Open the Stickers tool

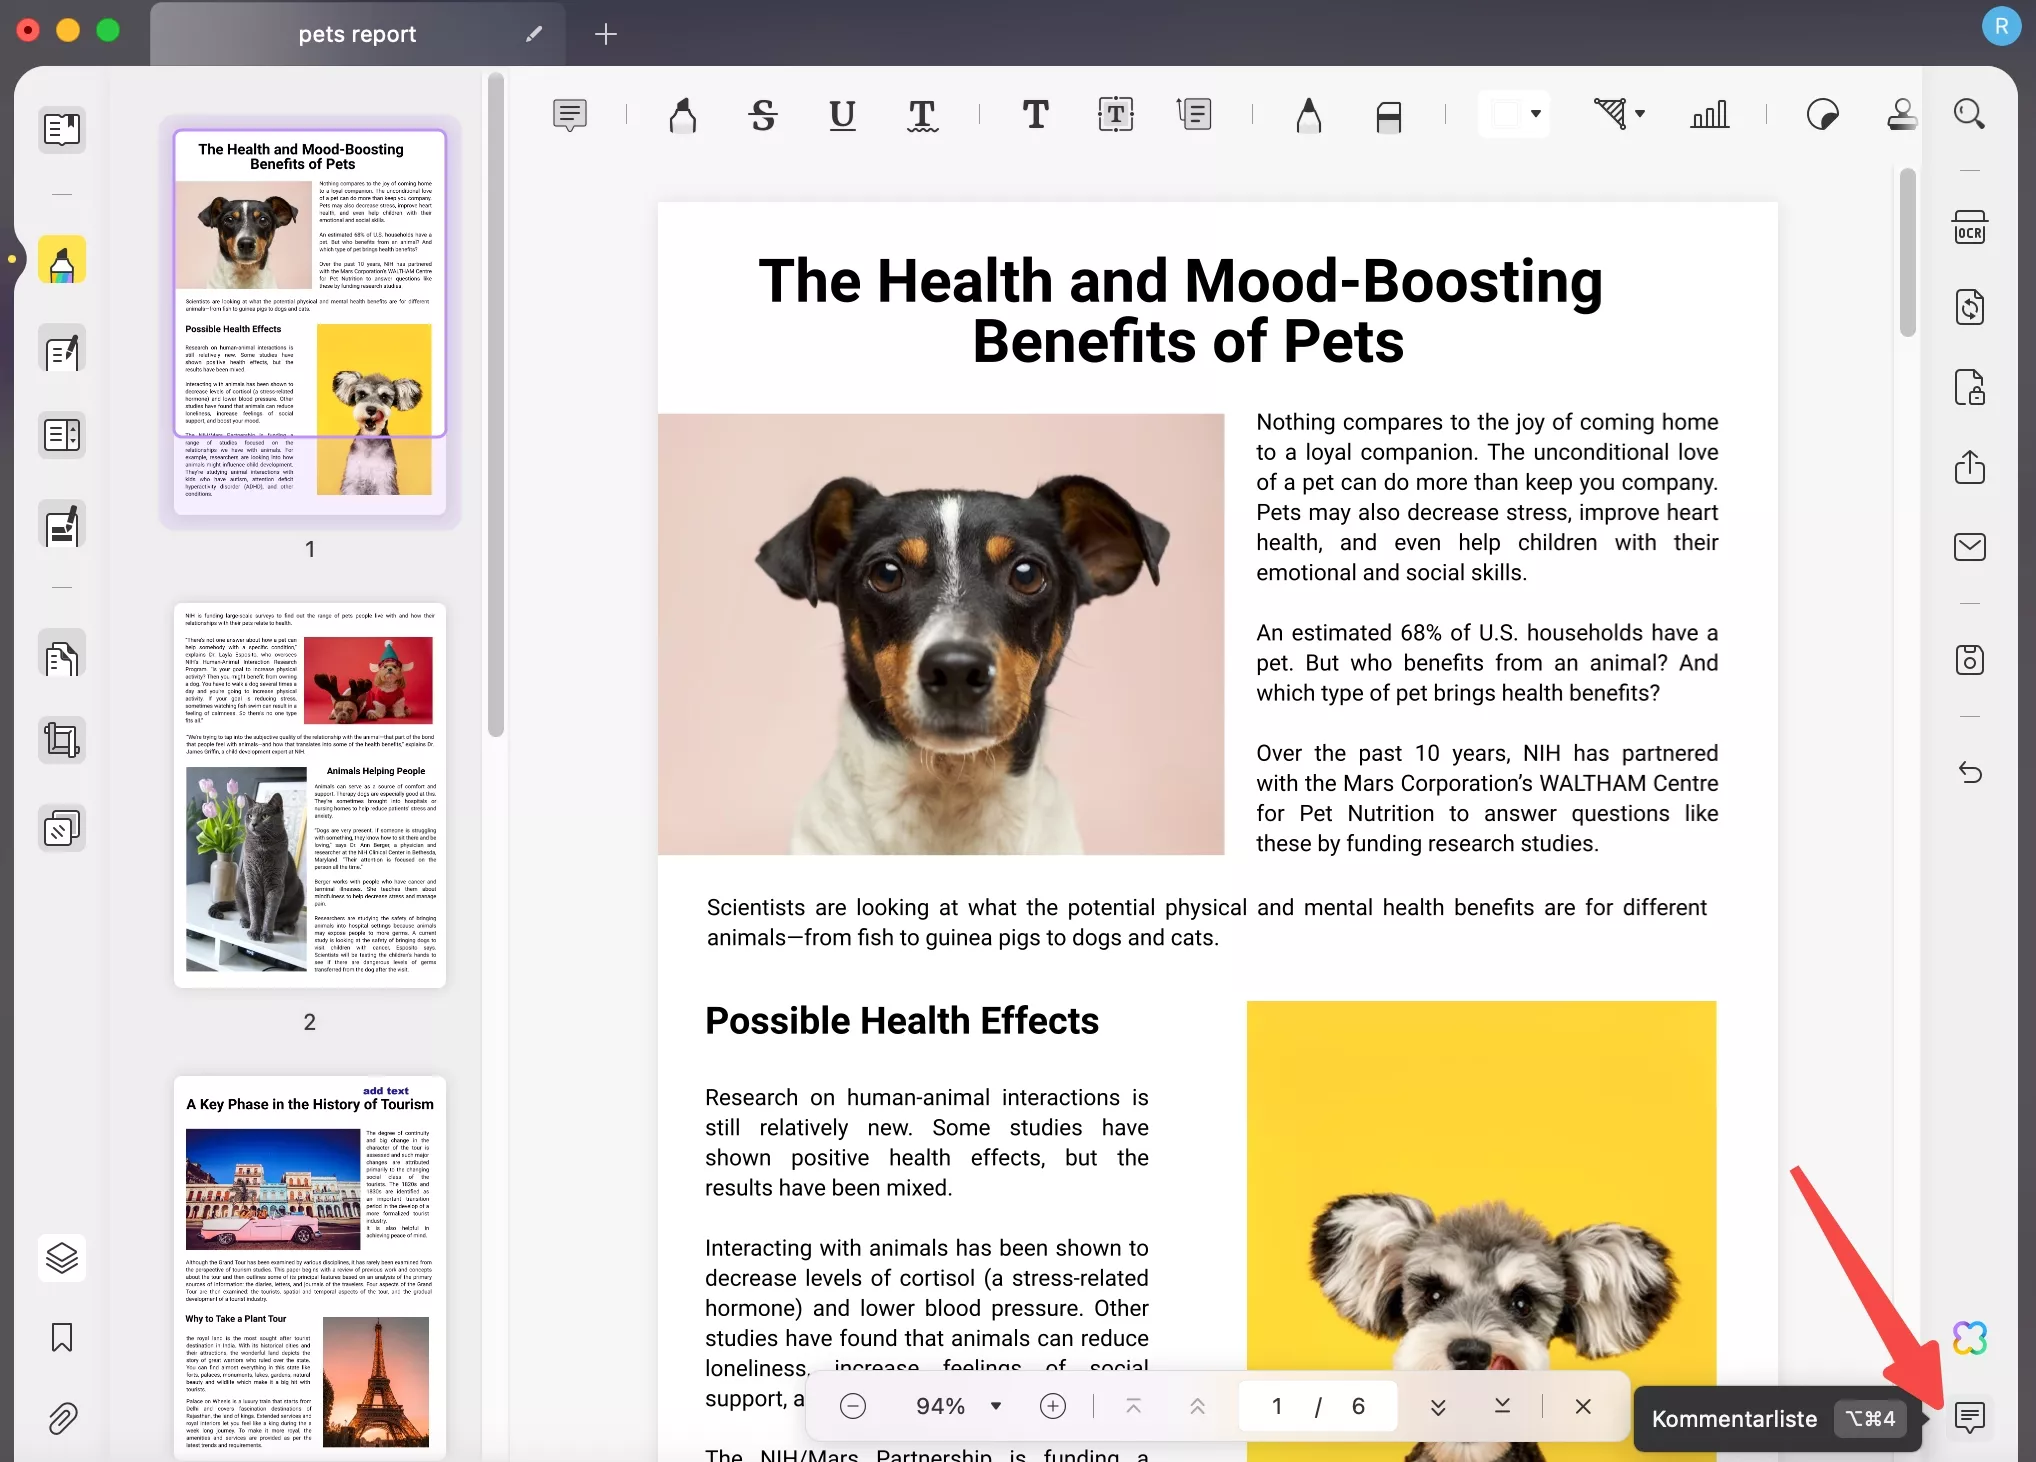pos(1822,115)
